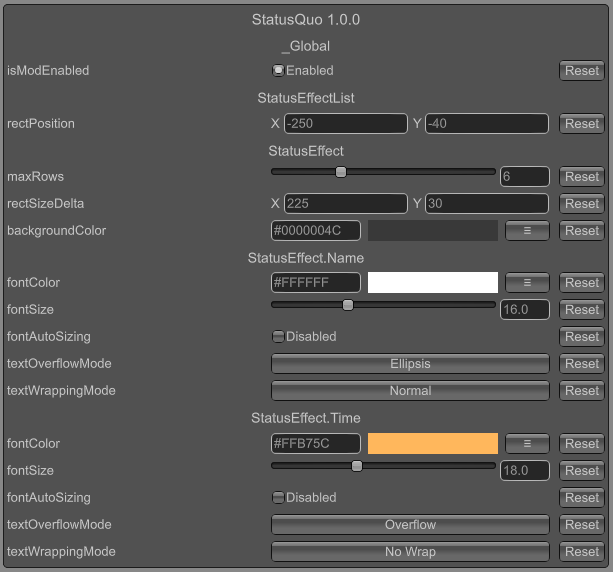Reset the isModEnabled setting

pyautogui.click(x=582, y=71)
